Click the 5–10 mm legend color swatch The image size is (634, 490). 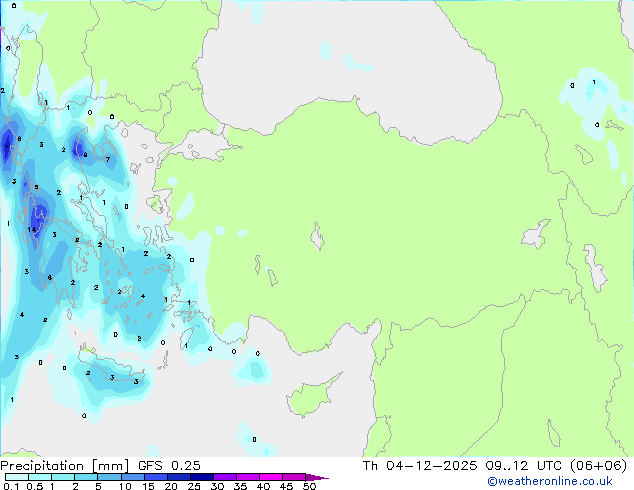[110, 477]
